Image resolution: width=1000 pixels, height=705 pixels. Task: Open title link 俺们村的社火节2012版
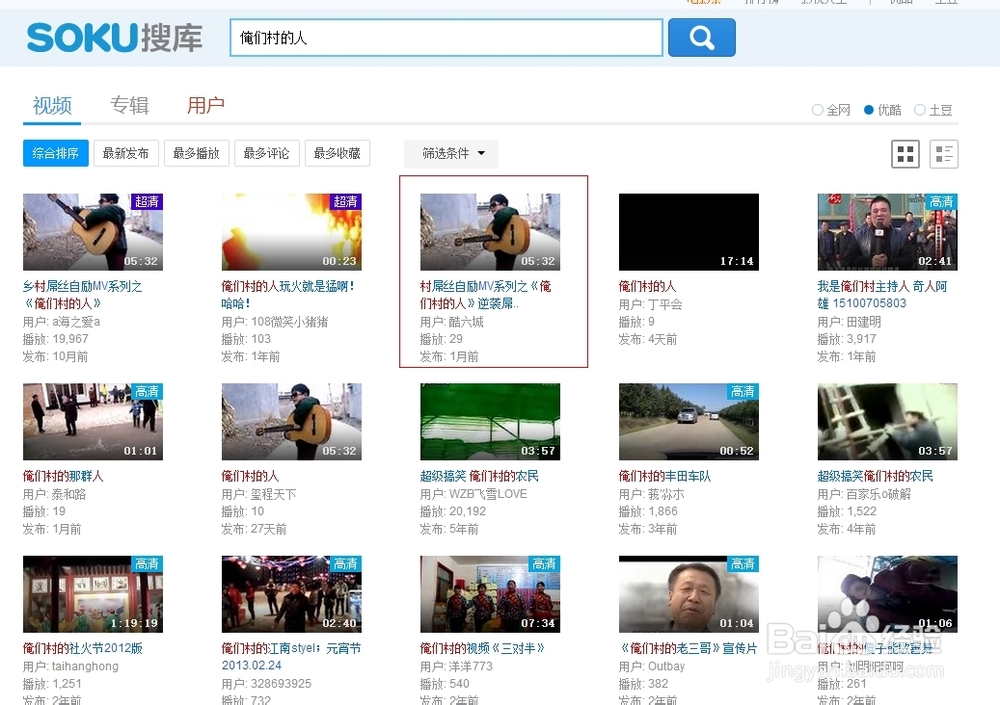pos(83,648)
